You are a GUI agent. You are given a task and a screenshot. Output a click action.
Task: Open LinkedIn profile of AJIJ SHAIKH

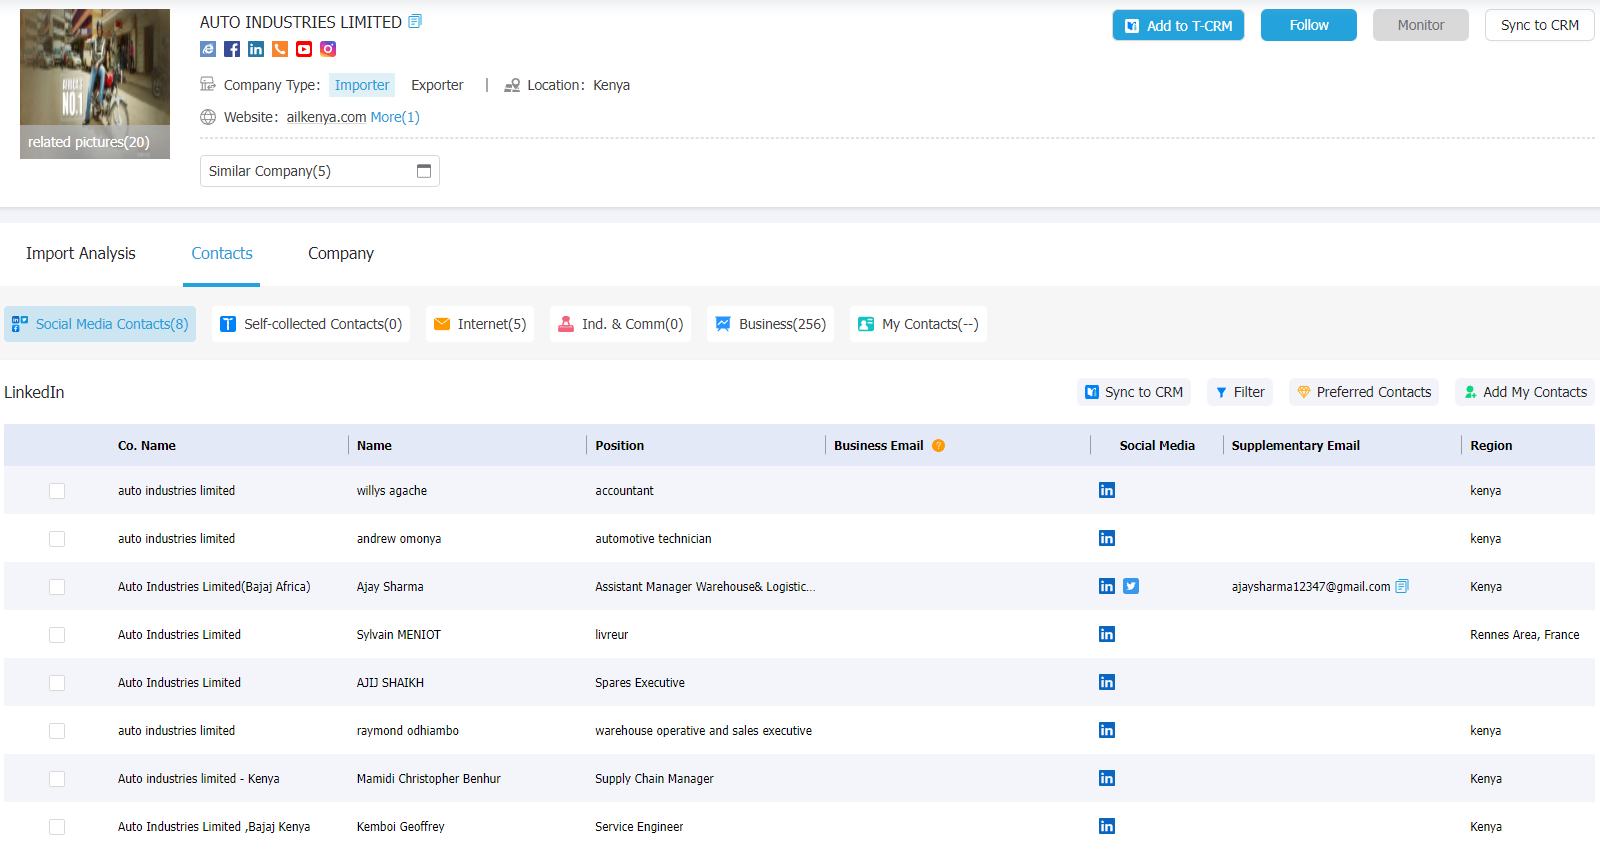click(x=1107, y=682)
